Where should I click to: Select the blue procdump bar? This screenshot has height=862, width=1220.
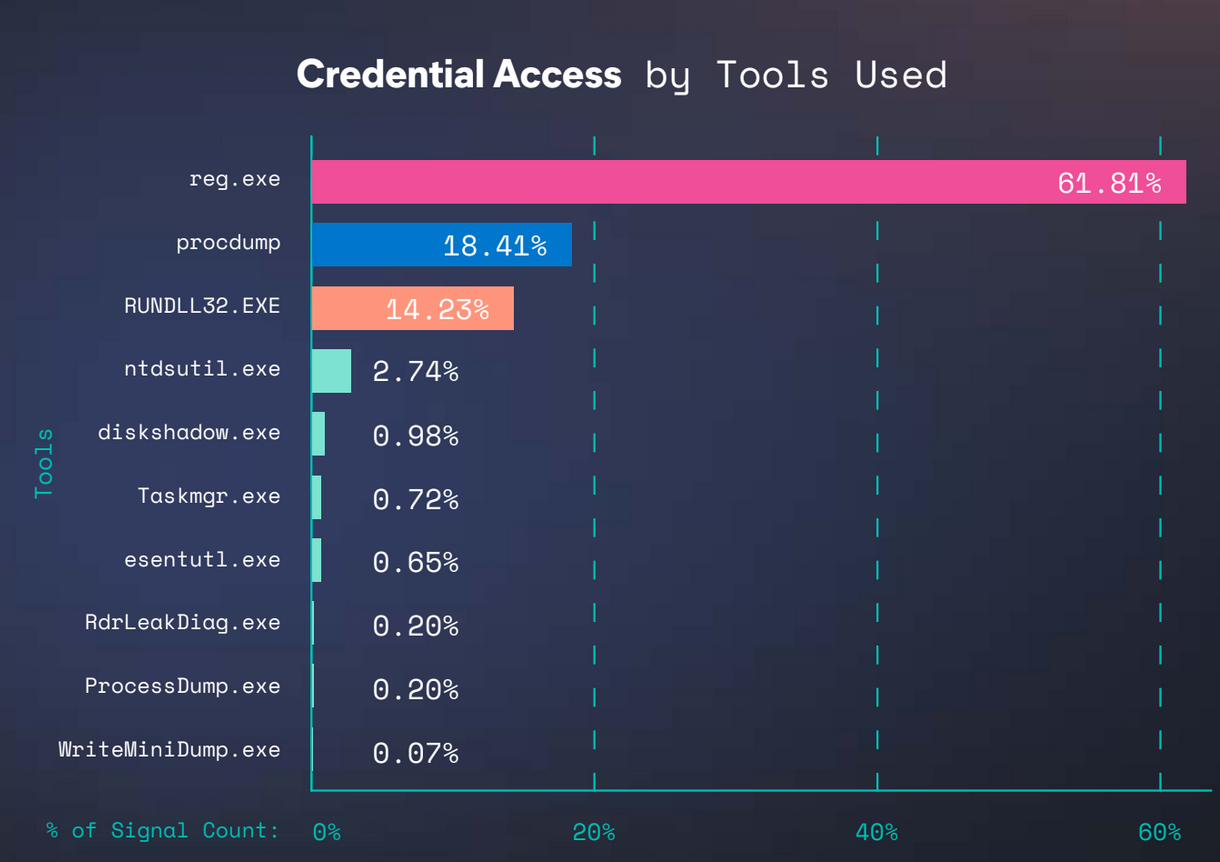tap(442, 245)
